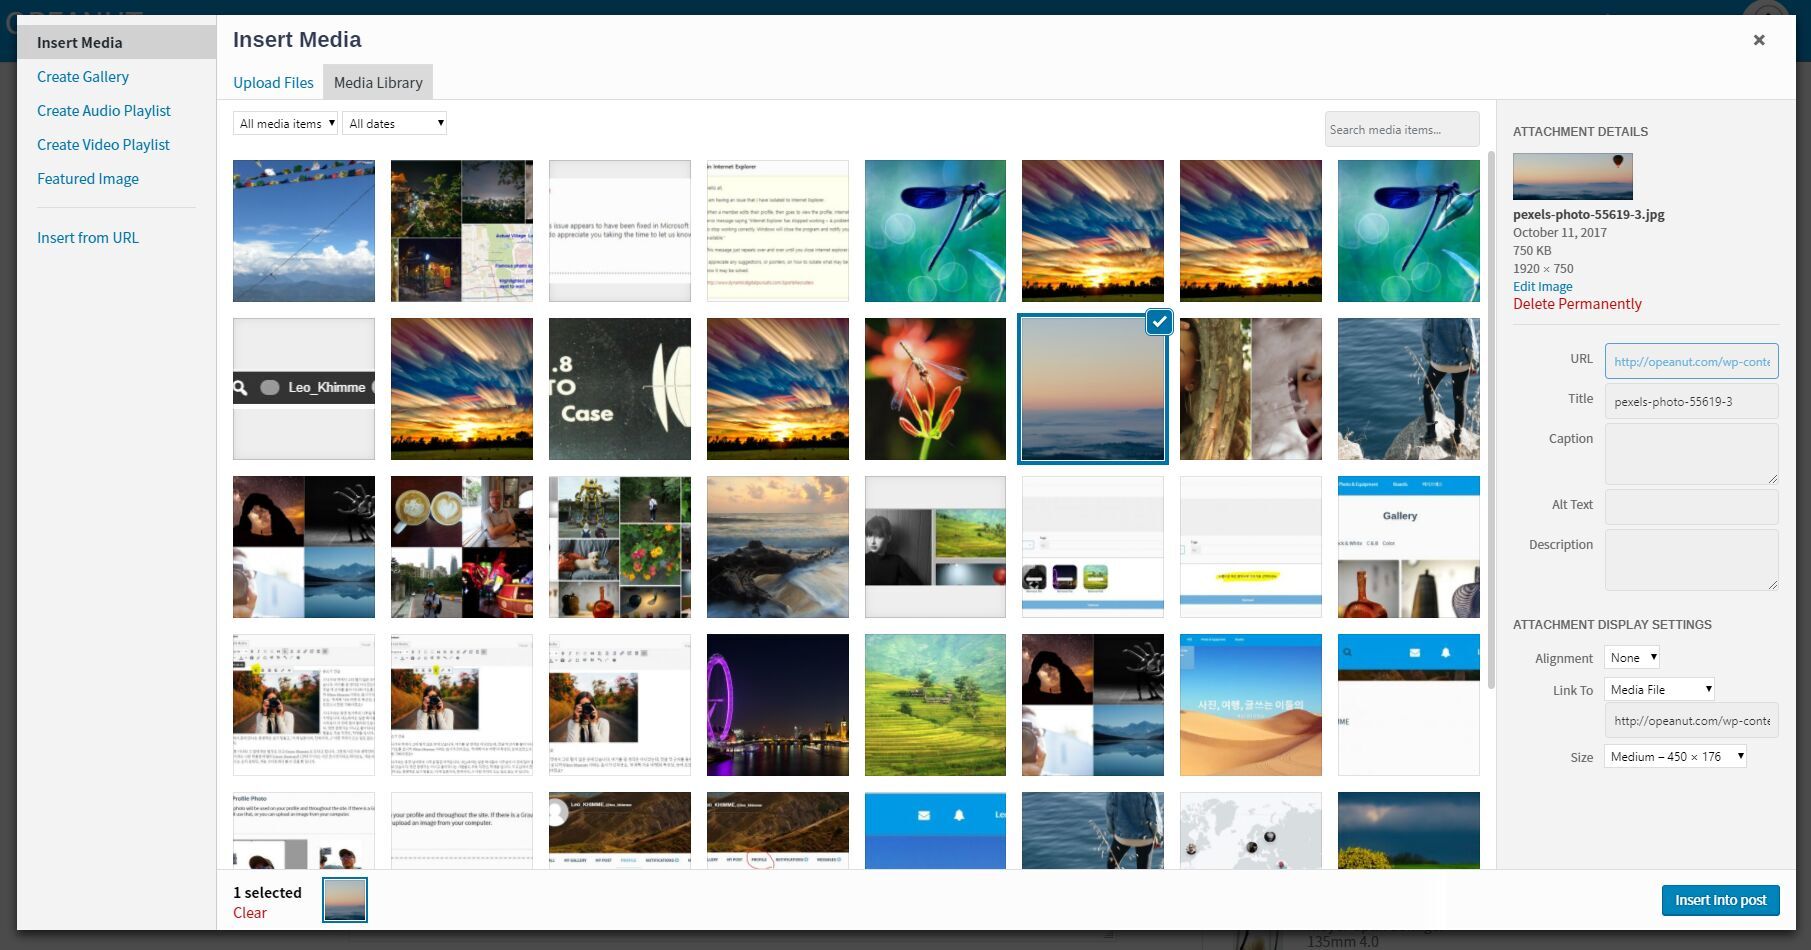Clear the current selection
The height and width of the screenshot is (950, 1811).
pyautogui.click(x=250, y=912)
